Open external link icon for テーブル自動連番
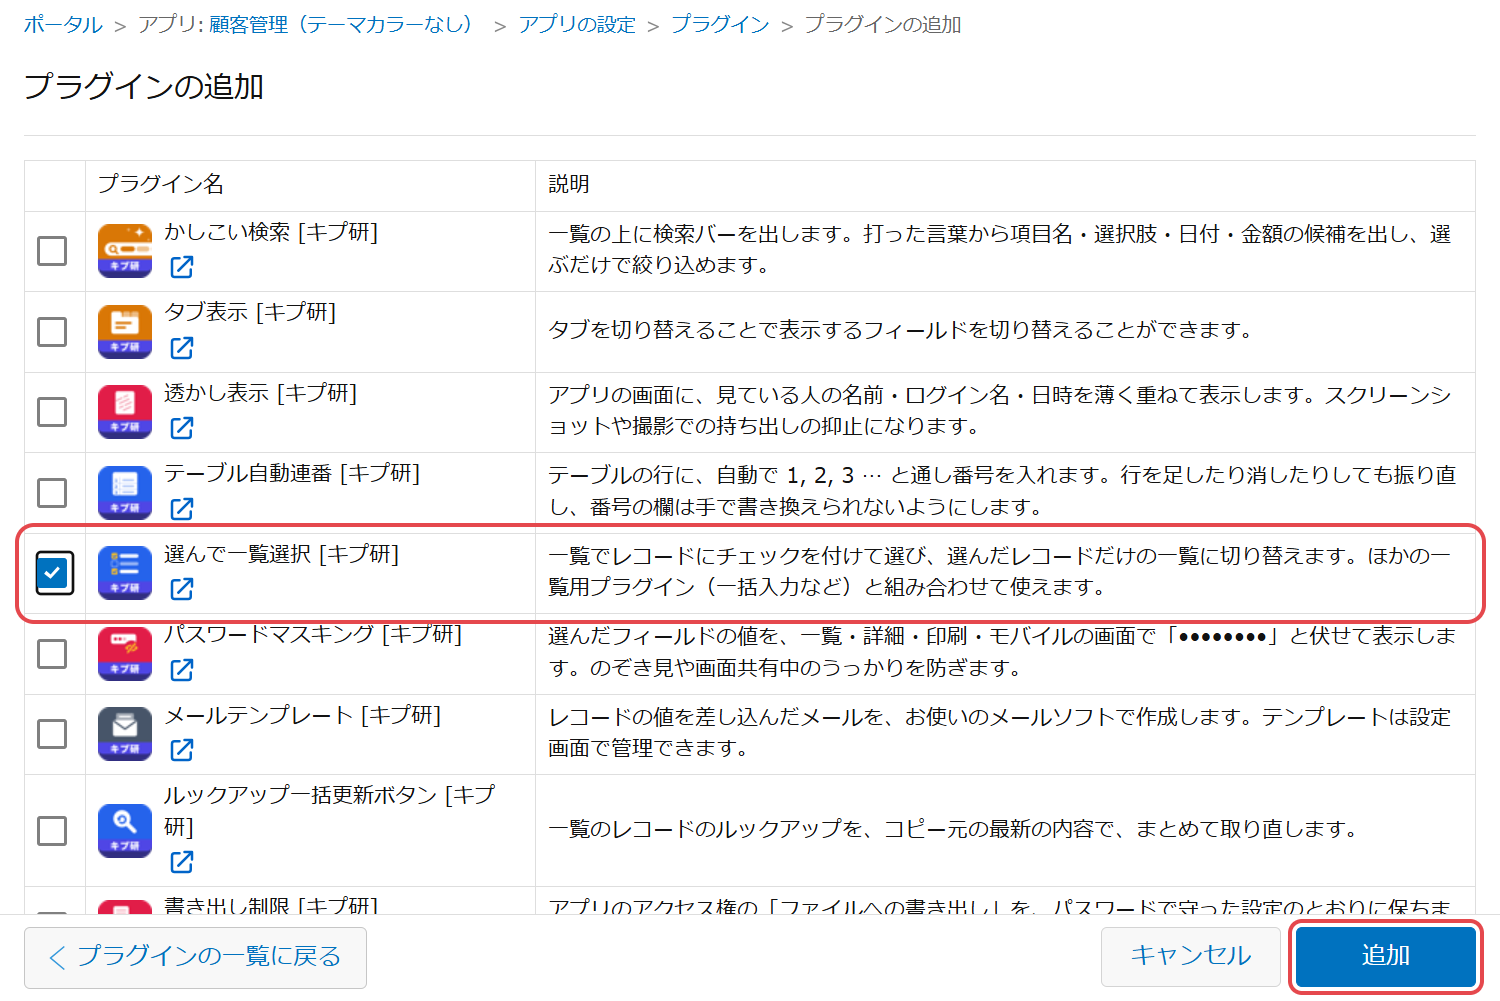1500x1001 pixels. click(x=182, y=509)
